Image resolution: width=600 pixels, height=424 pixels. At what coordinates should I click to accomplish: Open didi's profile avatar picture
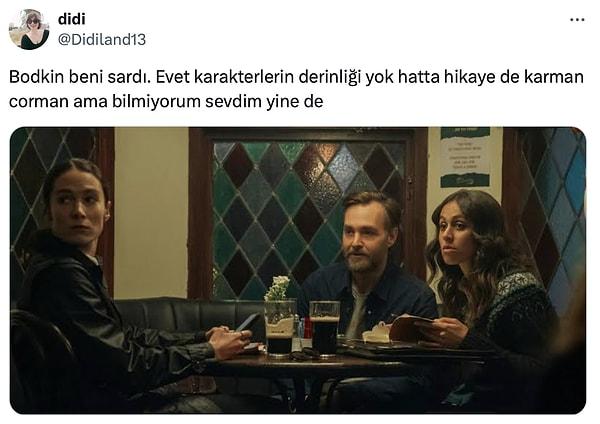[x=29, y=29]
